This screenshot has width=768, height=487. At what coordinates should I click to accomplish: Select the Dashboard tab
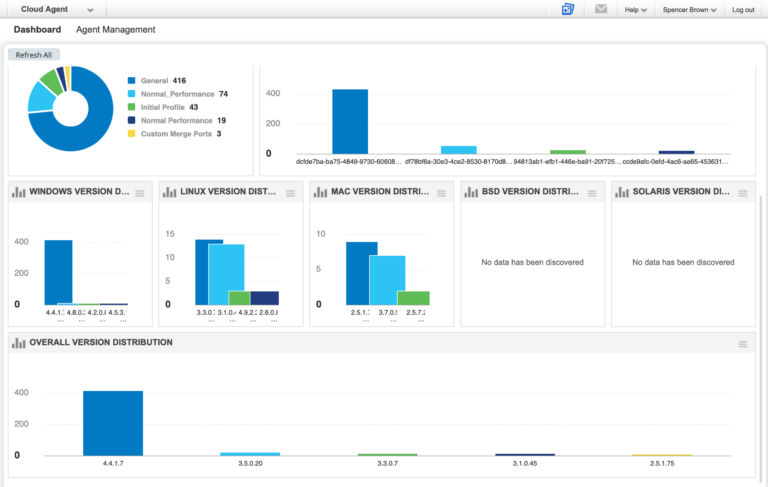(x=37, y=30)
